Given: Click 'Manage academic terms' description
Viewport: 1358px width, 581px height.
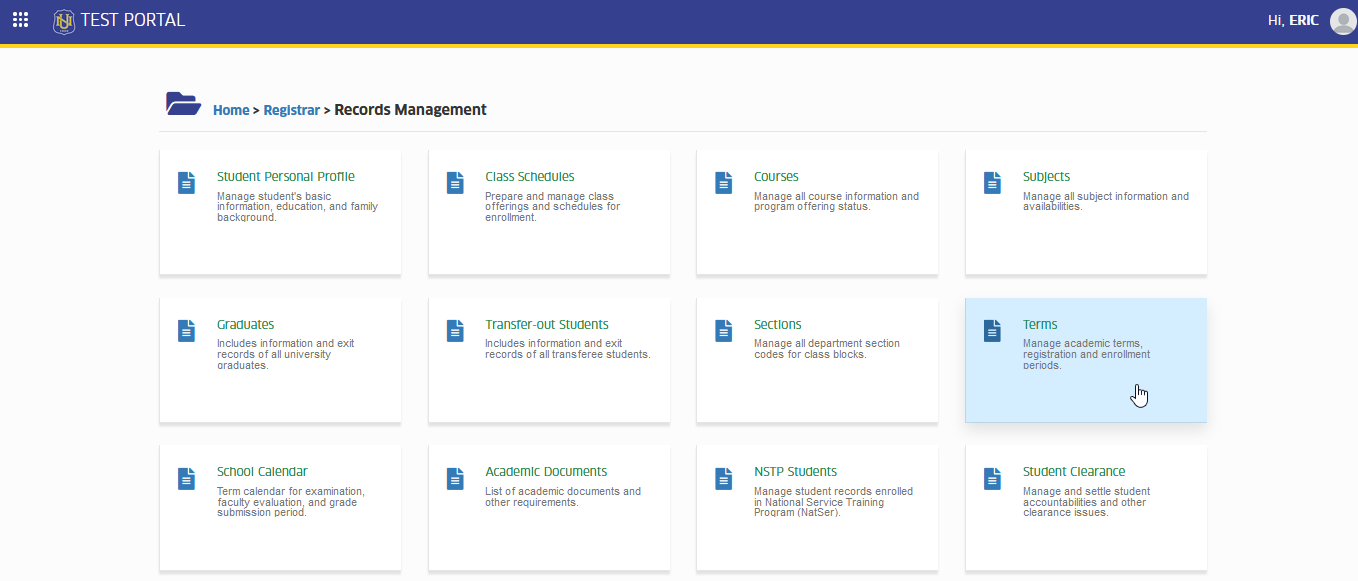Looking at the screenshot, I should (x=1086, y=354).
